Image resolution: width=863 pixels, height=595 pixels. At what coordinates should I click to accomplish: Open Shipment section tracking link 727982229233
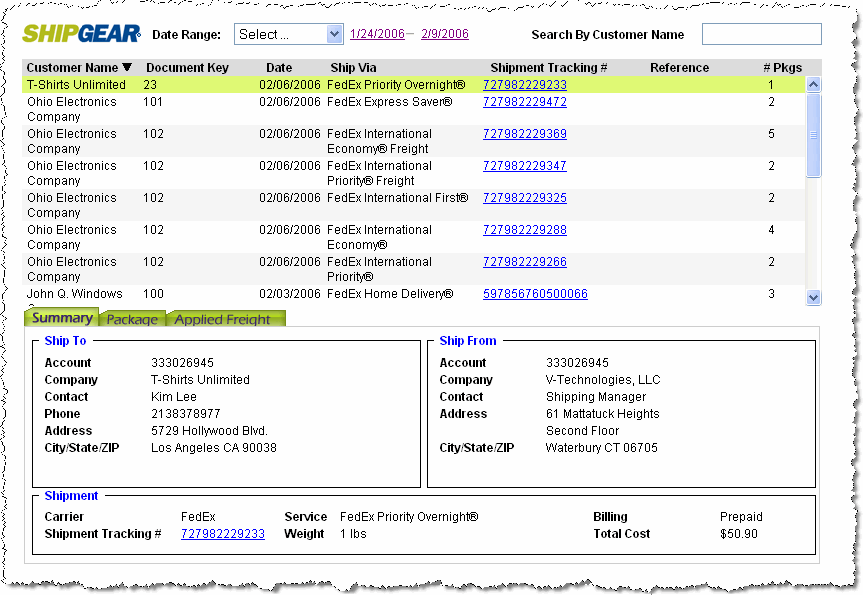223,534
